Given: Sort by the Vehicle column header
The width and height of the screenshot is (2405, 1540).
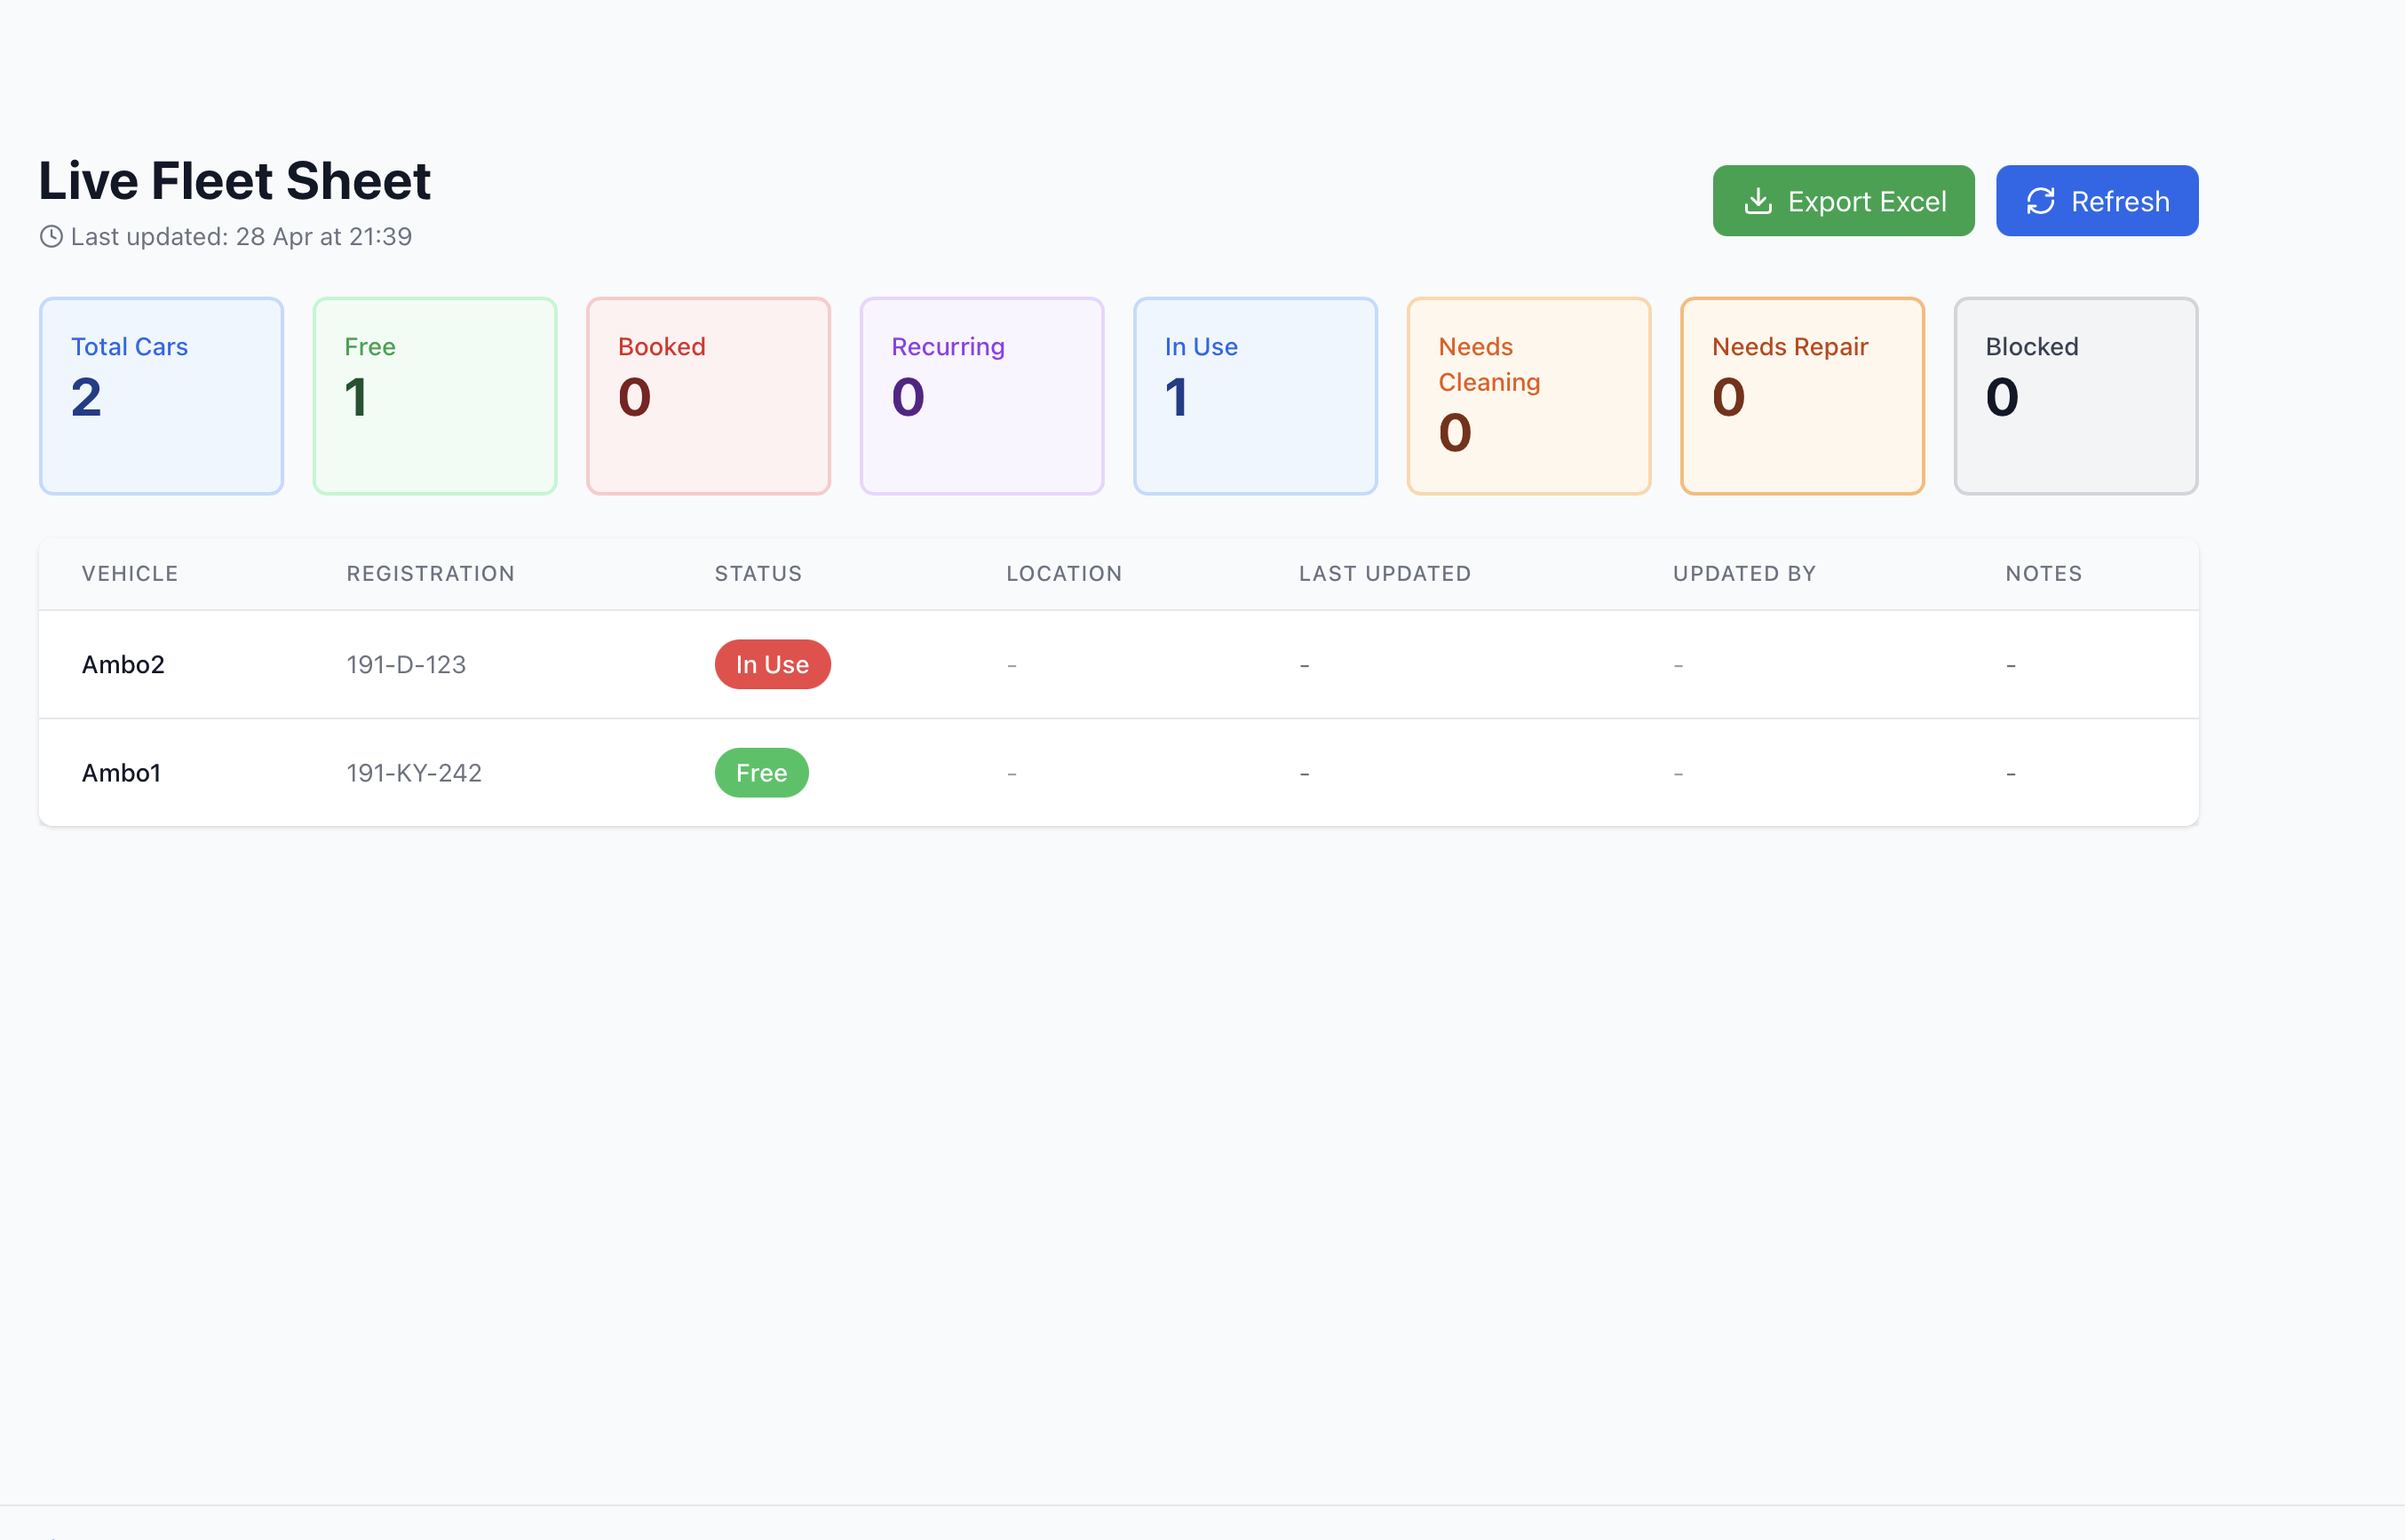Looking at the screenshot, I should click(x=130, y=574).
